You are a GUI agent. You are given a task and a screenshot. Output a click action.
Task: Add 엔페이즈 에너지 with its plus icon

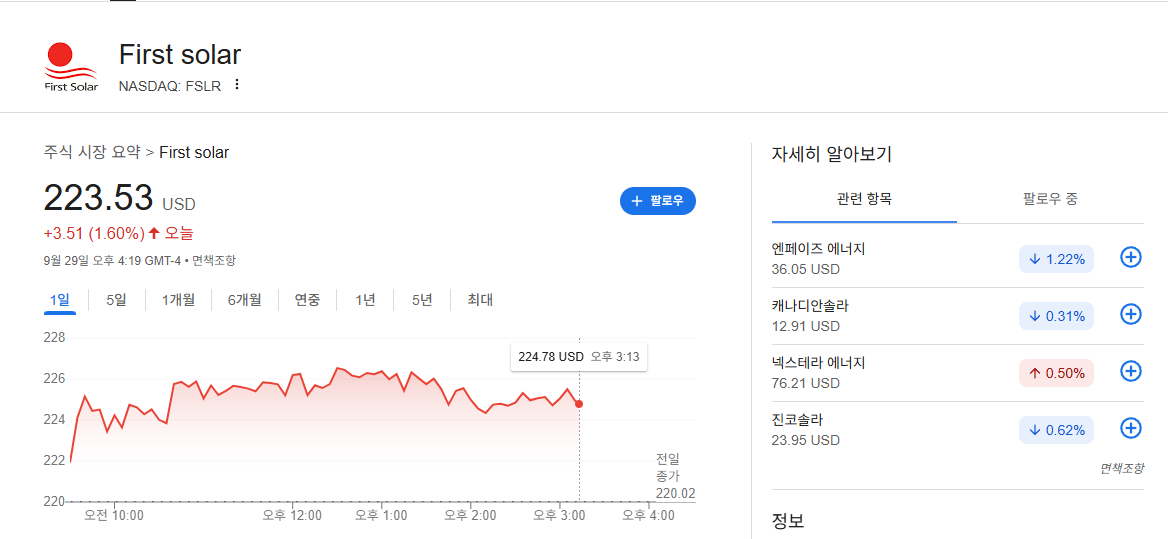point(1131,258)
